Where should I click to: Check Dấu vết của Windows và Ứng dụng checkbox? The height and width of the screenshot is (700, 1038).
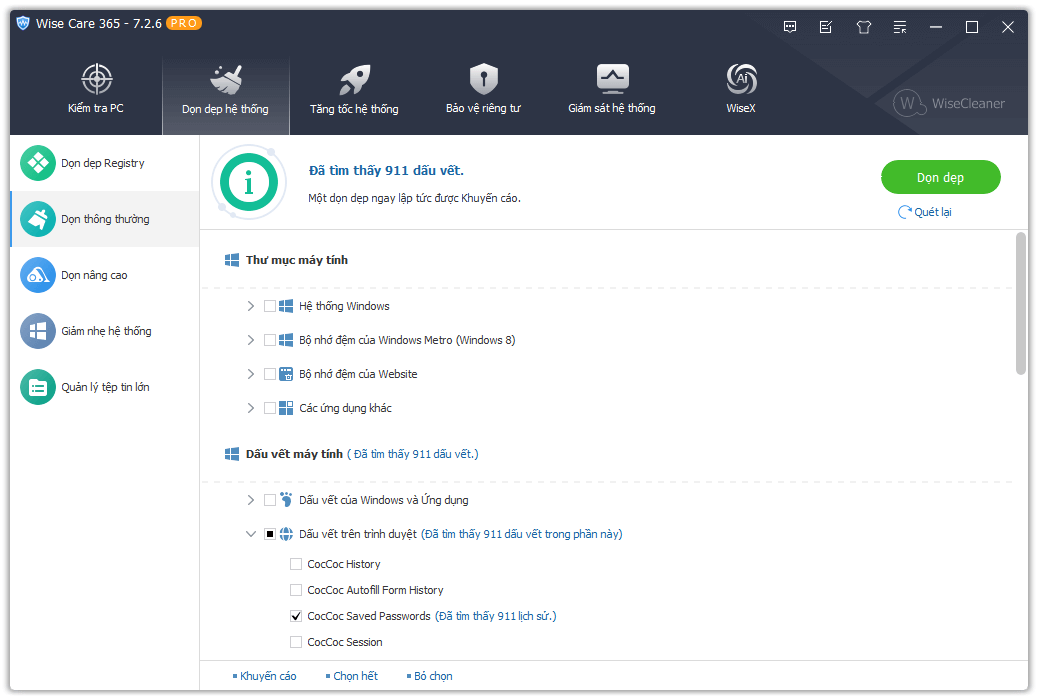coord(269,500)
